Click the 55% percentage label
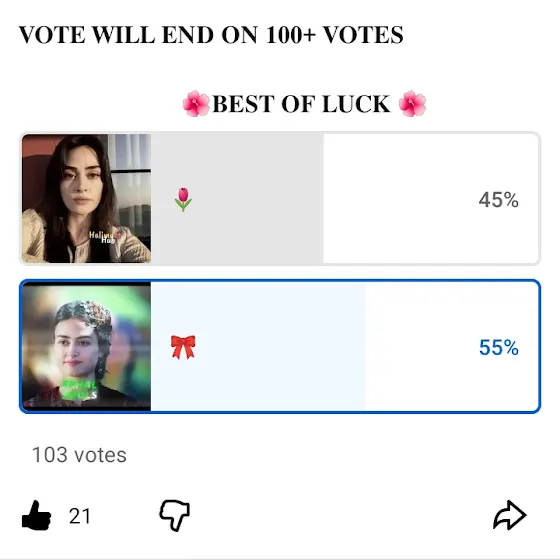Image resolution: width=560 pixels, height=560 pixels. [499, 348]
